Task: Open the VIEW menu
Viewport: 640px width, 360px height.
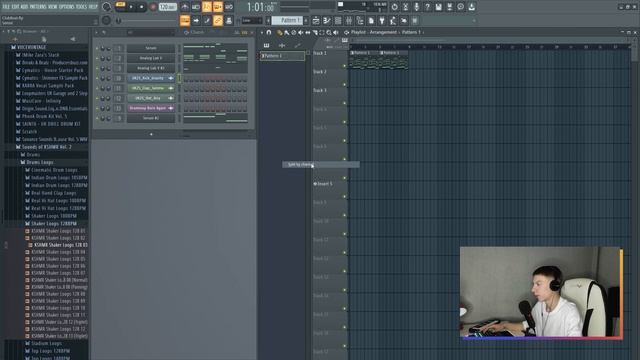Action: [x=53, y=7]
